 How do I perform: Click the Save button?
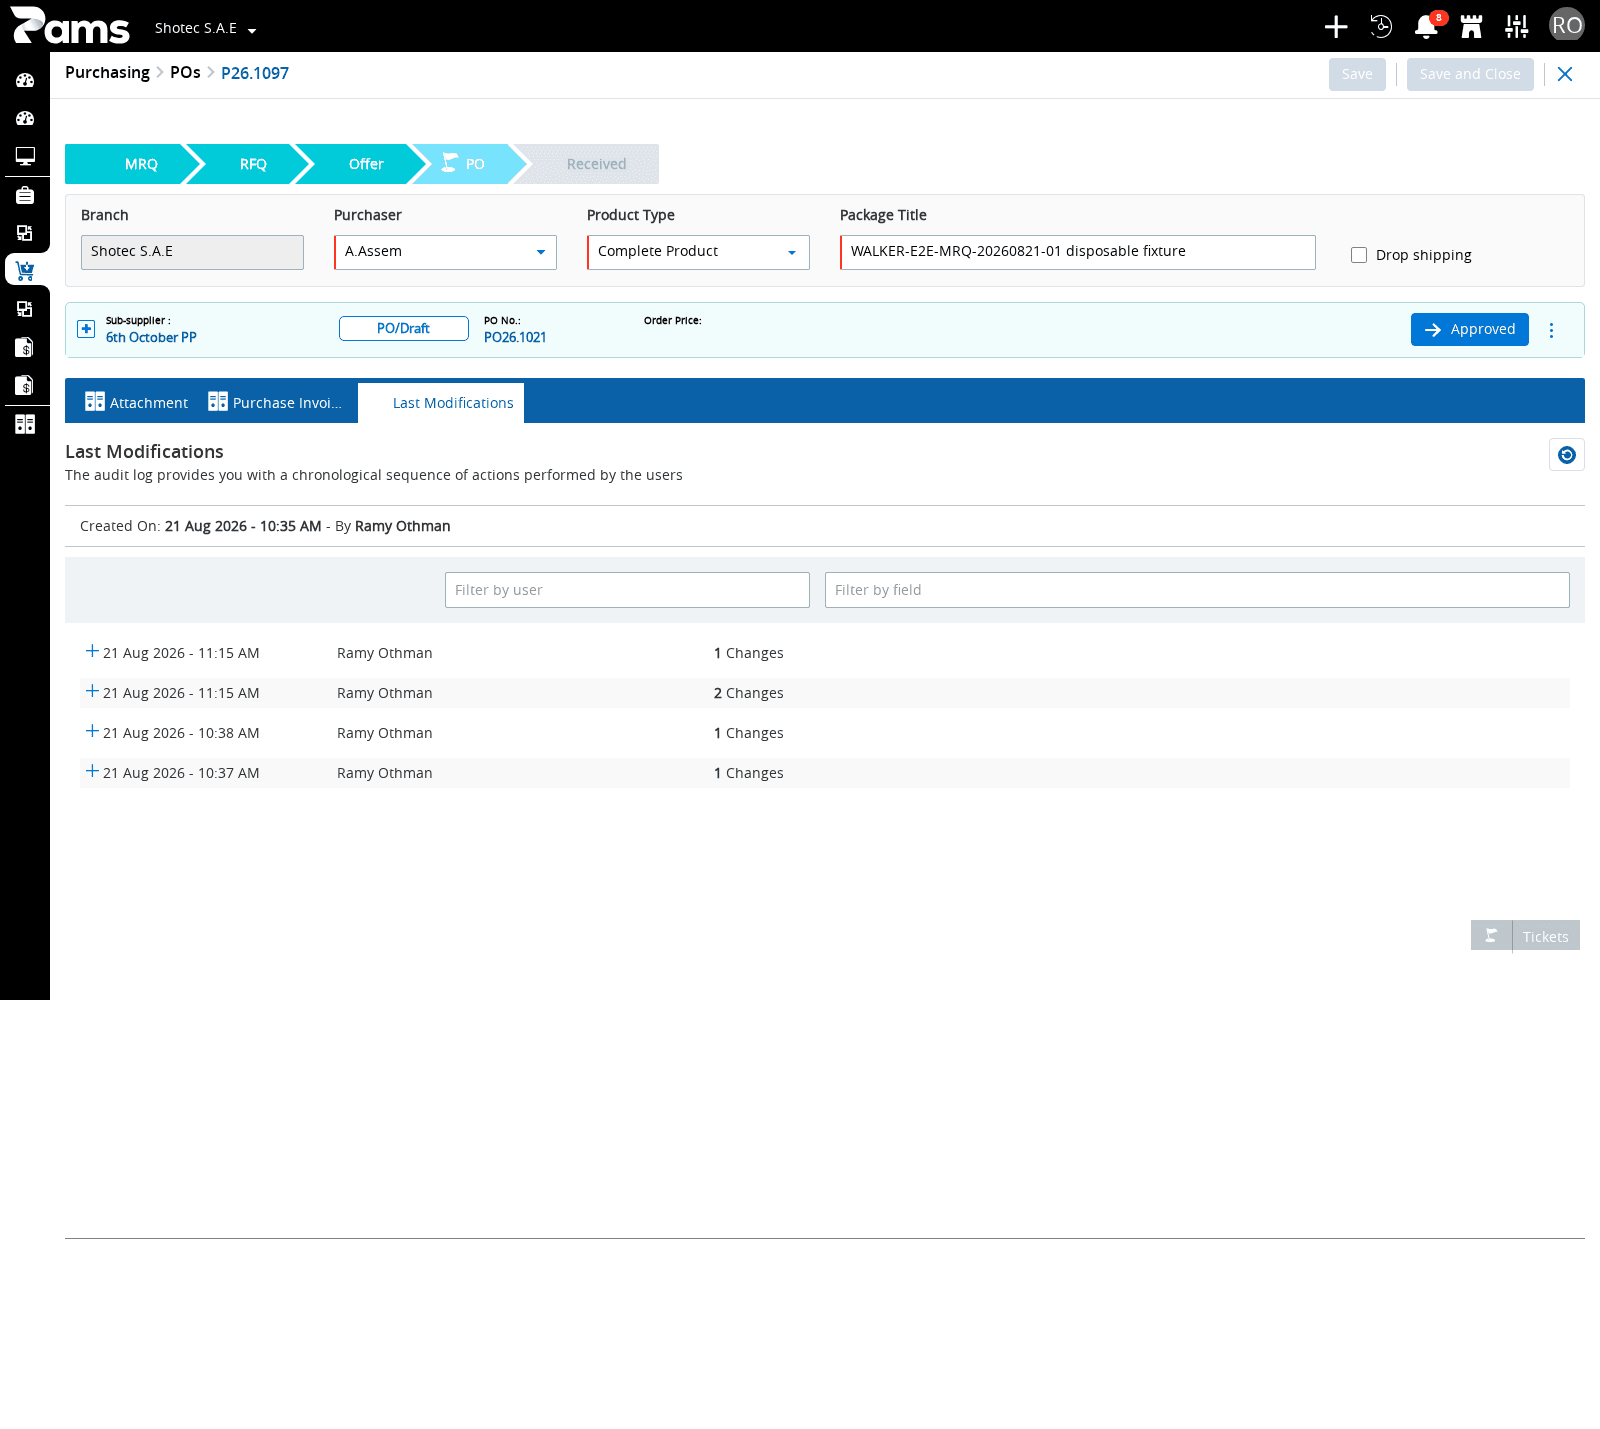click(x=1357, y=74)
